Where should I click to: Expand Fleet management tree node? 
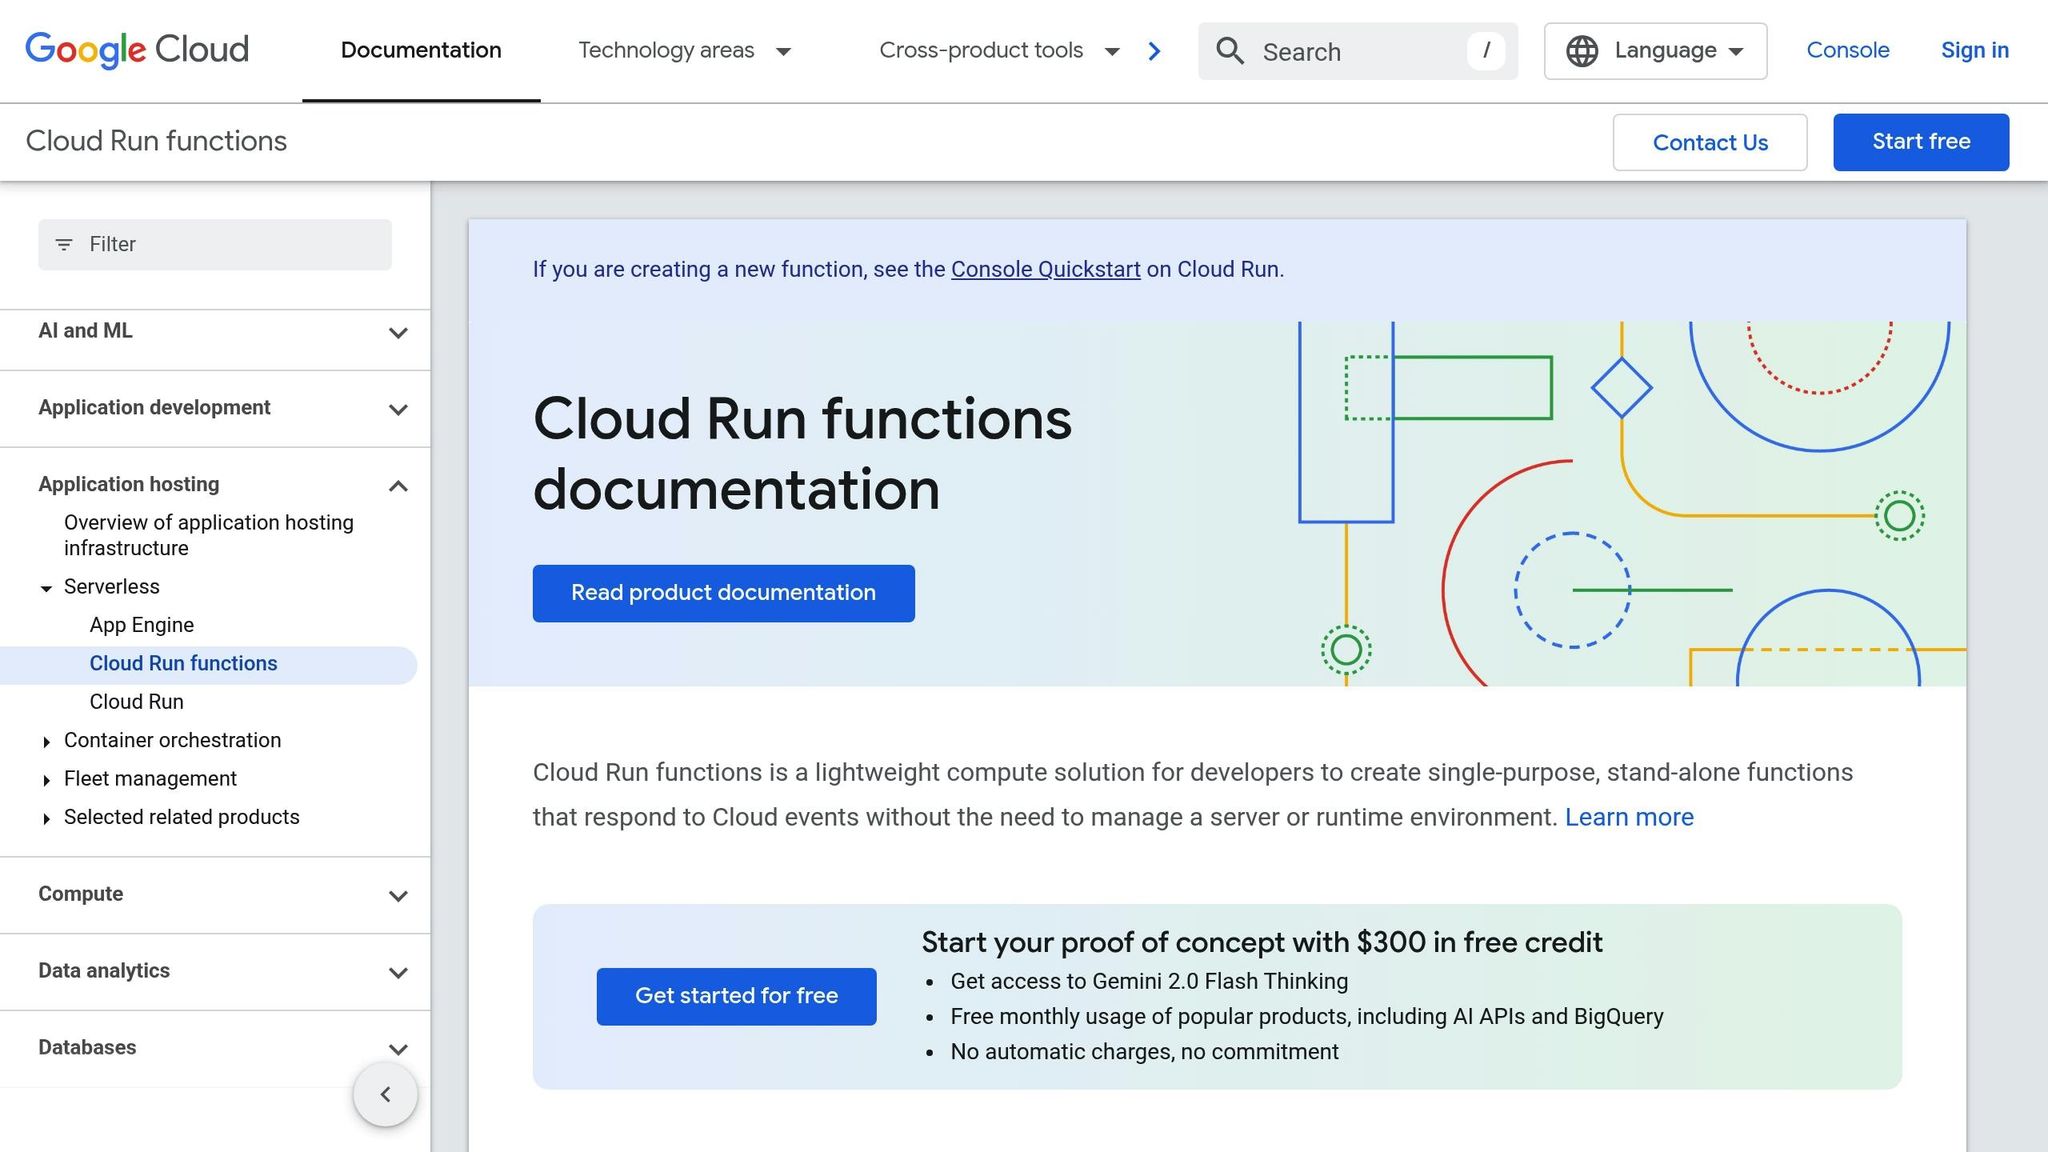pos(46,780)
